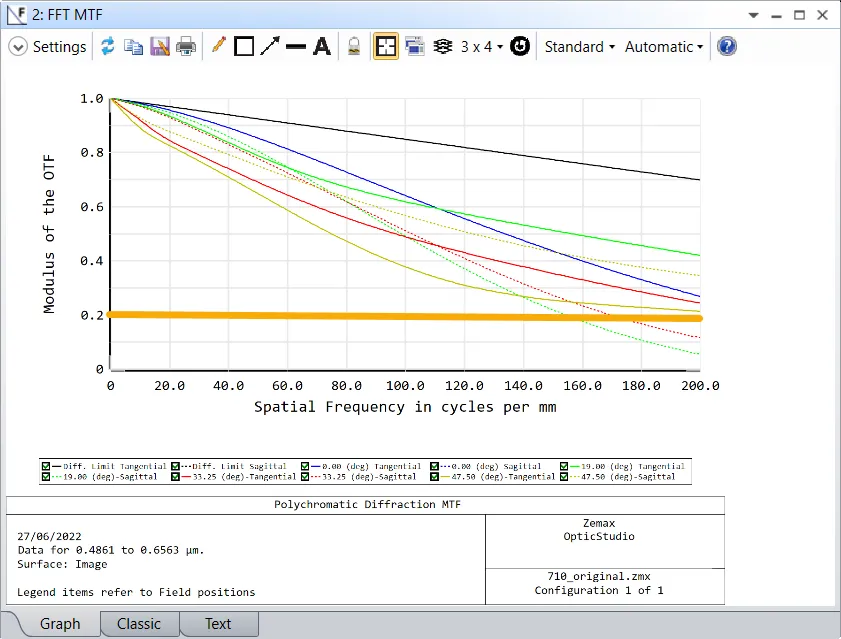This screenshot has height=639, width=841.
Task: Switch to the Classic tab
Action: point(139,624)
